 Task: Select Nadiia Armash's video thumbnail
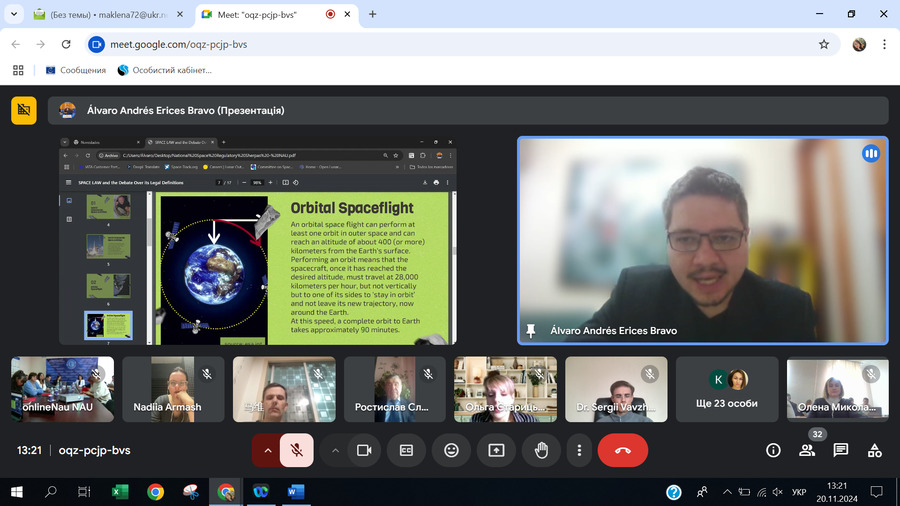pyautogui.click(x=173, y=389)
